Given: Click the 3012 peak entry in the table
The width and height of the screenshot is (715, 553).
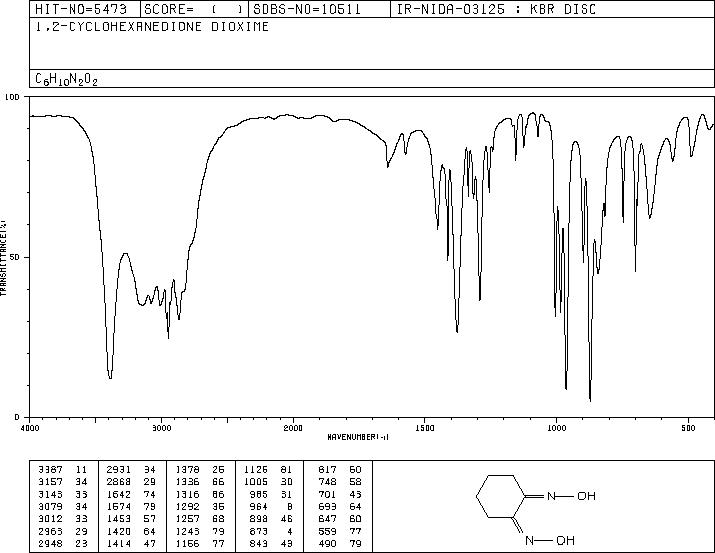Looking at the screenshot, I should pyautogui.click(x=62, y=519).
